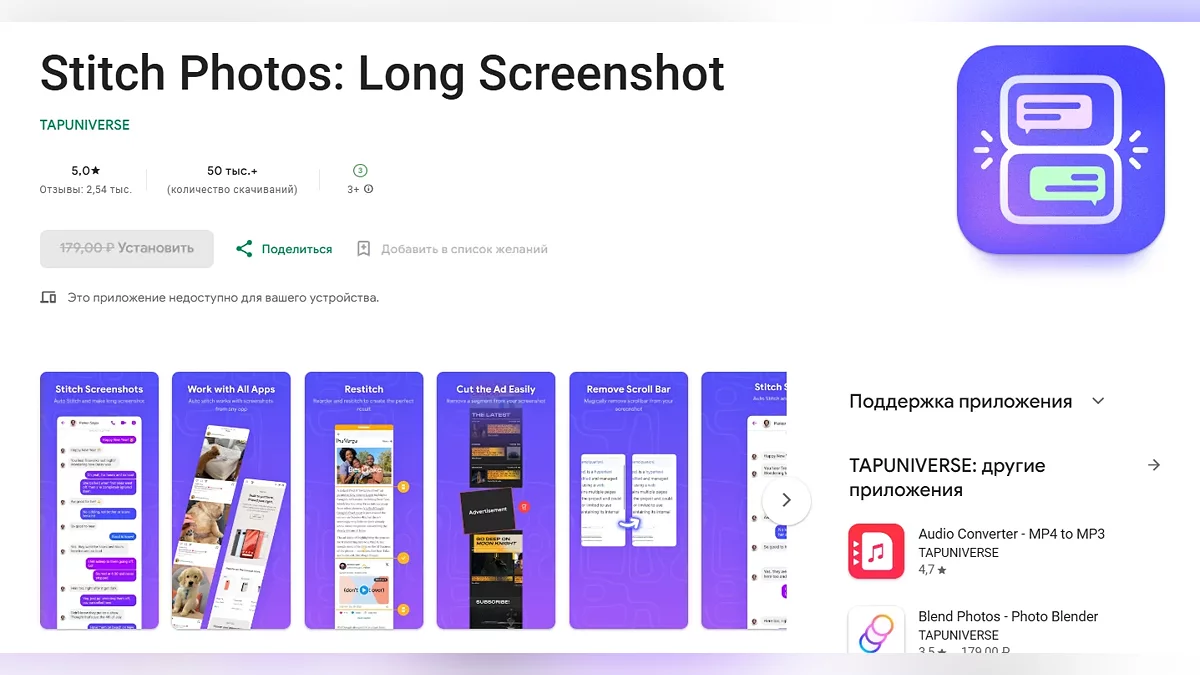The image size is (1200, 675).
Task: Click the Stitch Photos: Long Screenshot title
Action: click(382, 74)
